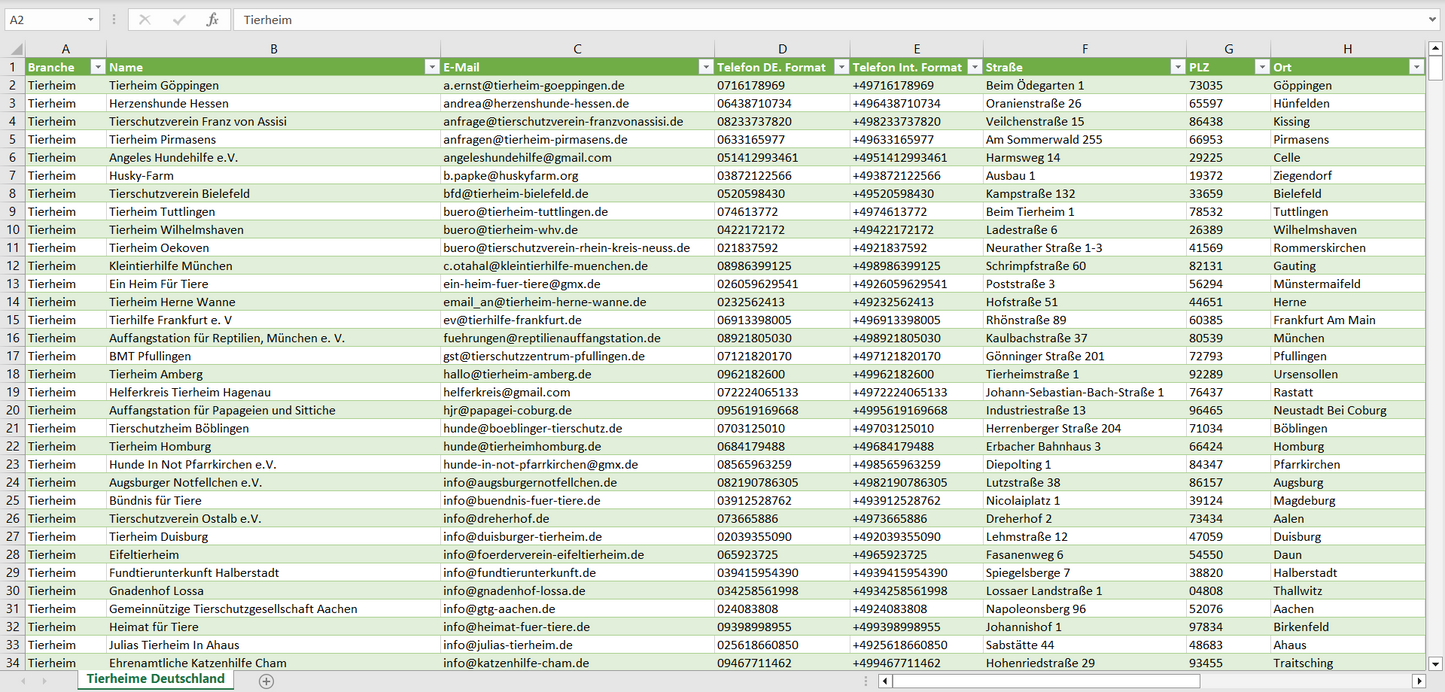Screen dimensions: 1445x692
Task: Select row 10 header
Action: (x=13, y=230)
